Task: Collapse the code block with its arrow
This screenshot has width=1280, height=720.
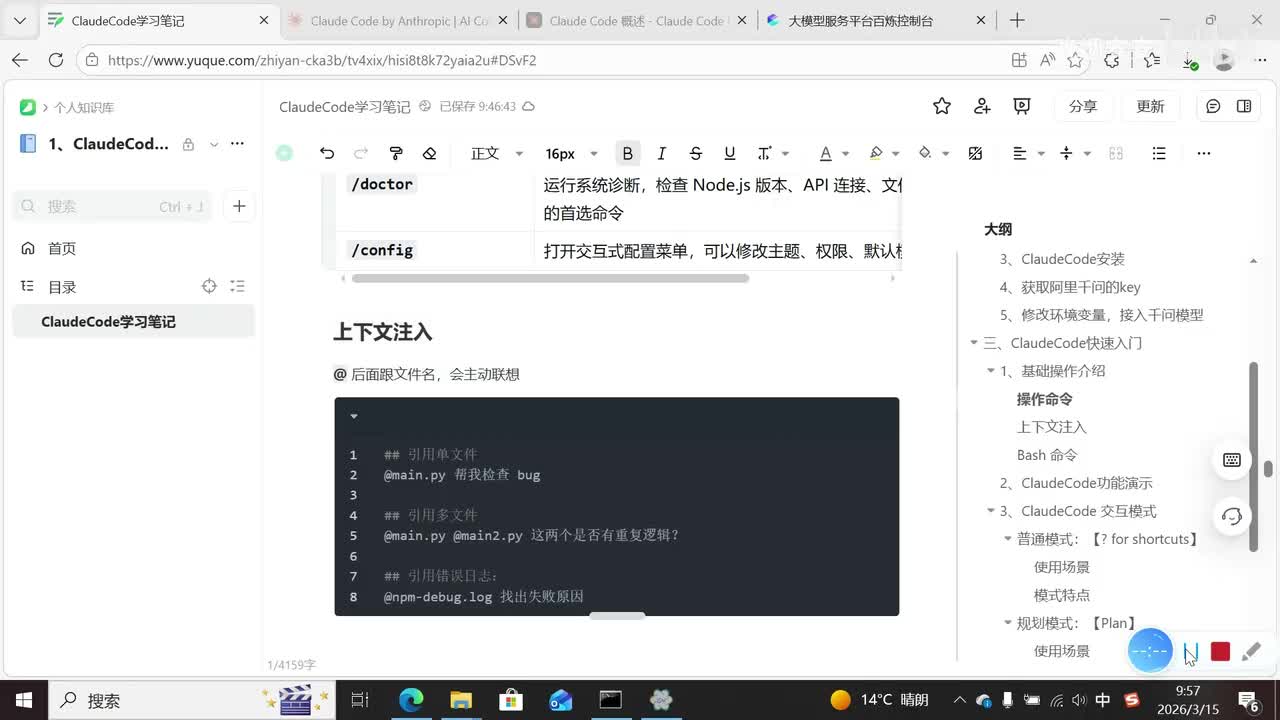Action: pos(354,416)
